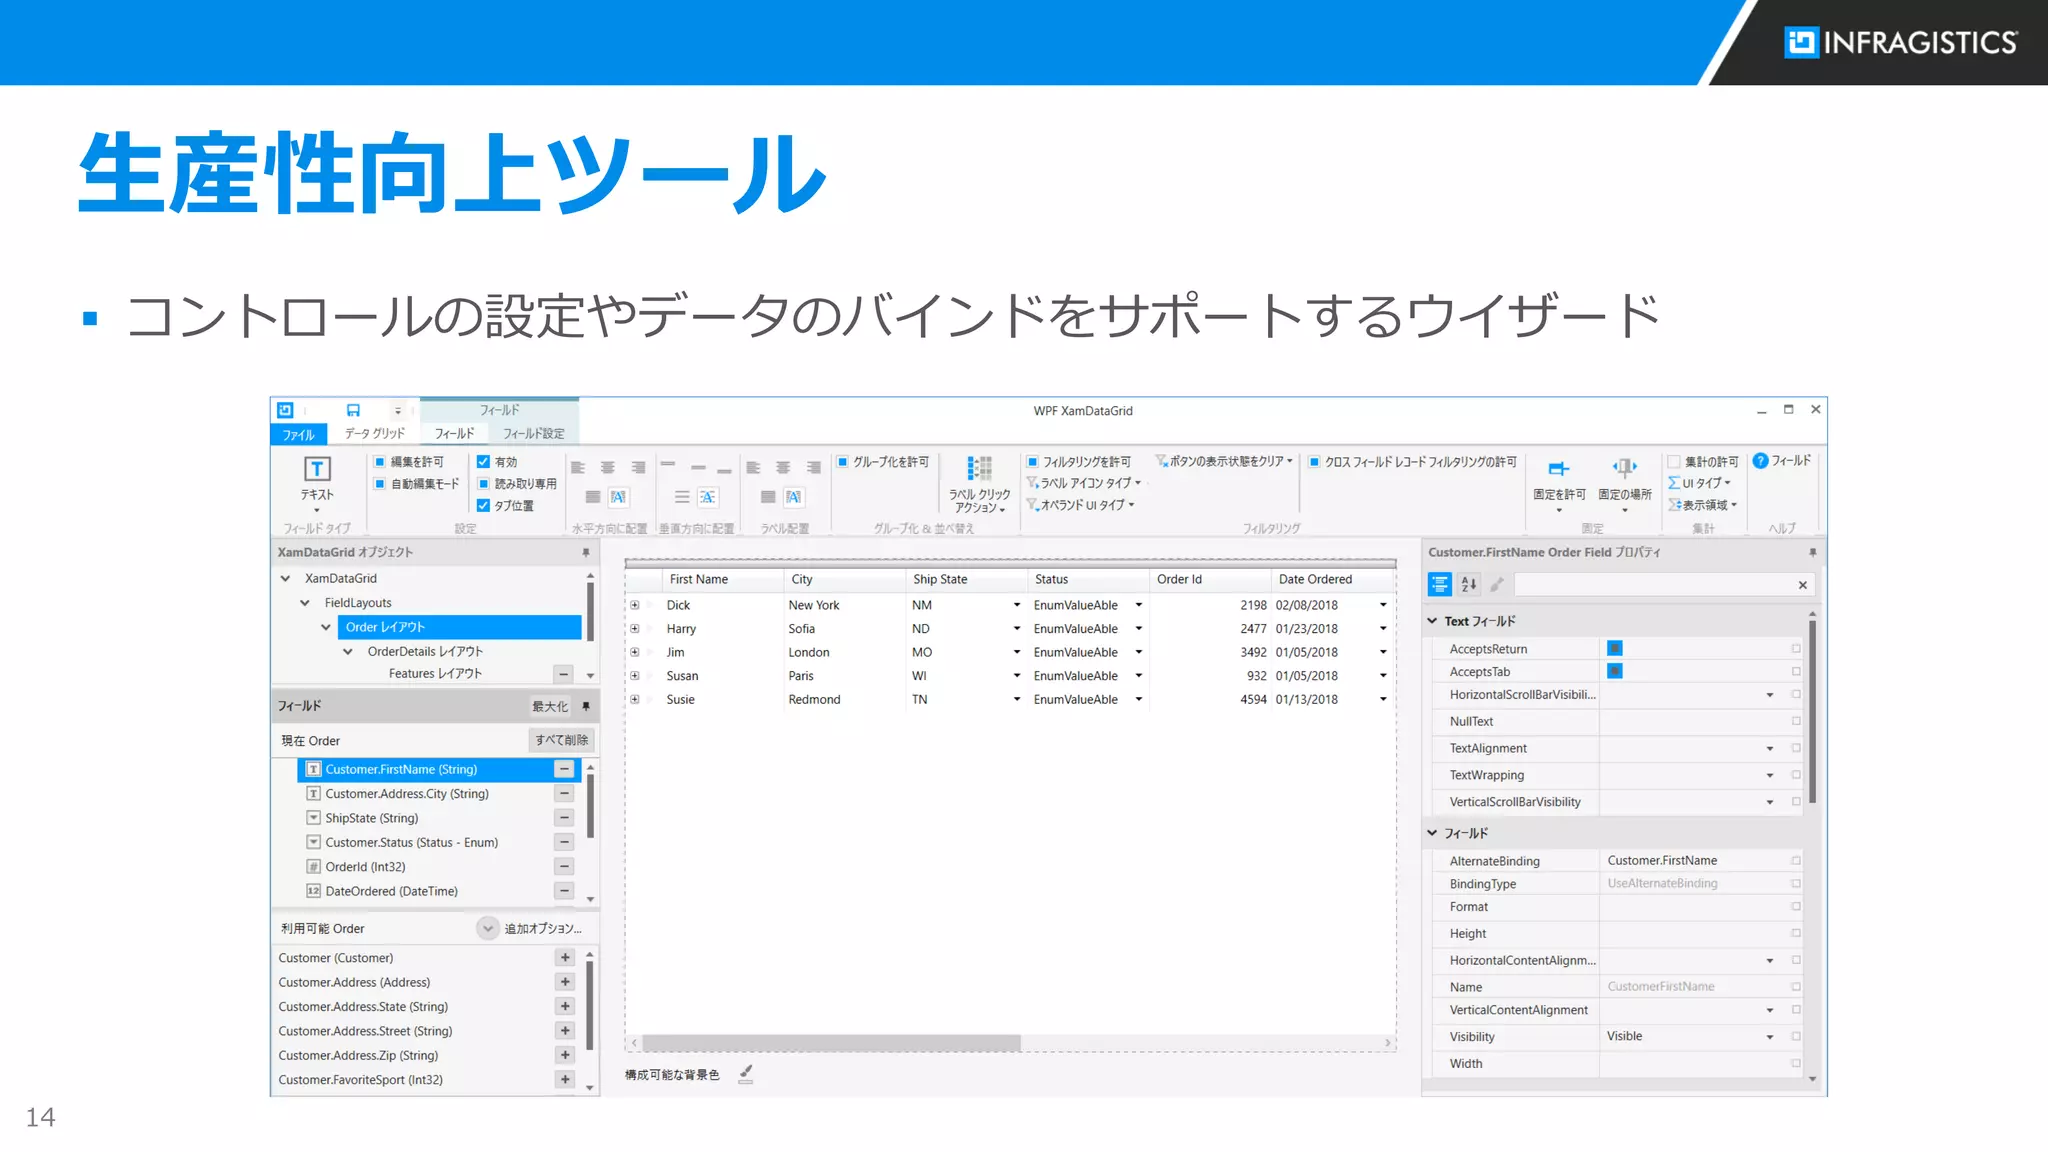Click the 固定を許可 icon
2048x1152 pixels.
(1559, 468)
